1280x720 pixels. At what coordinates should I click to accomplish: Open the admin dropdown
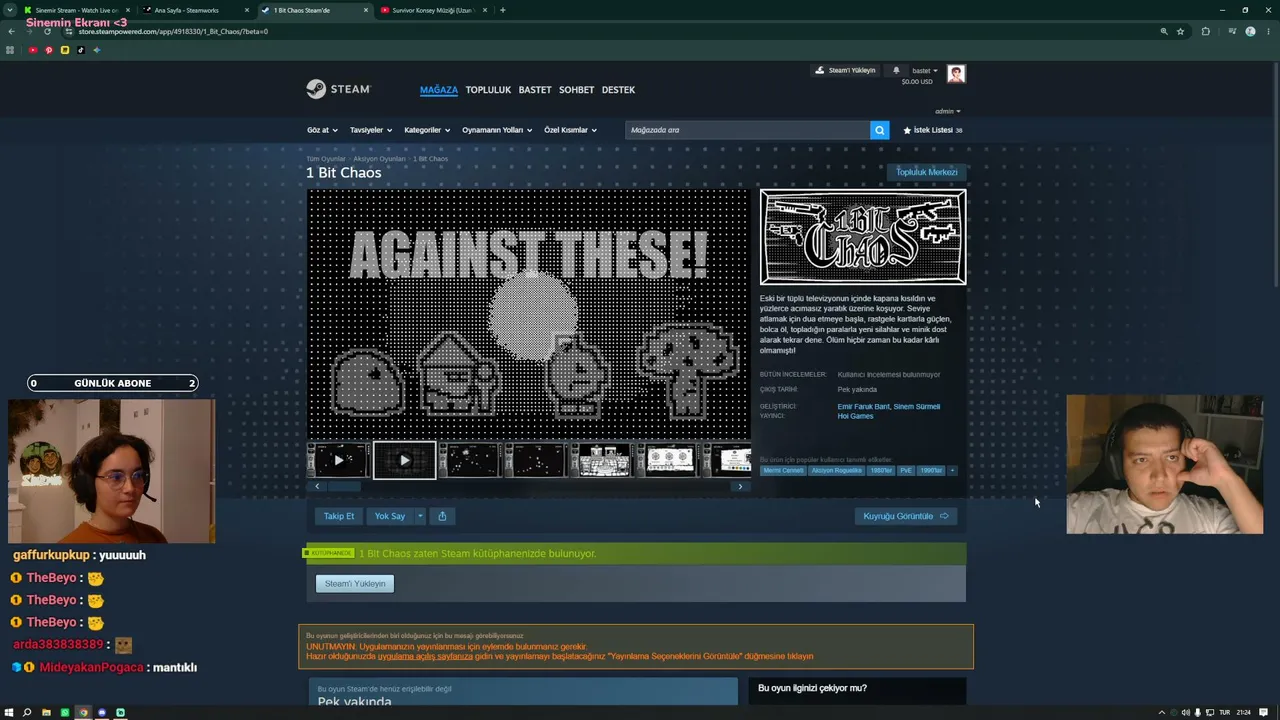(x=947, y=111)
